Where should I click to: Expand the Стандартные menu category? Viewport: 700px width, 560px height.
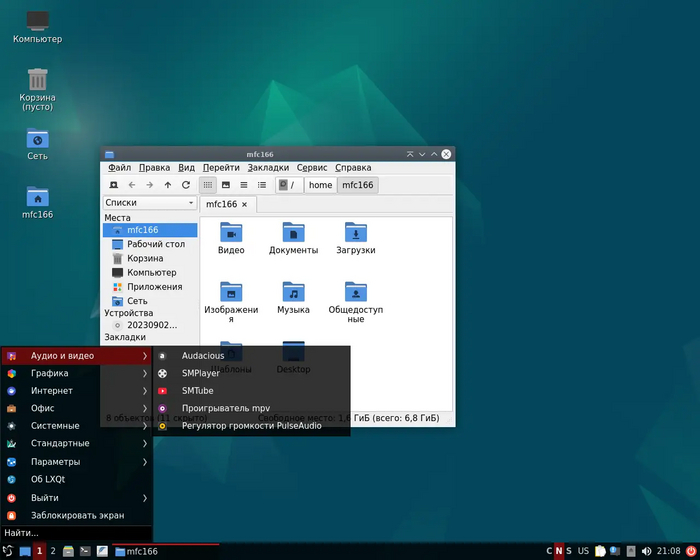[x=77, y=443]
